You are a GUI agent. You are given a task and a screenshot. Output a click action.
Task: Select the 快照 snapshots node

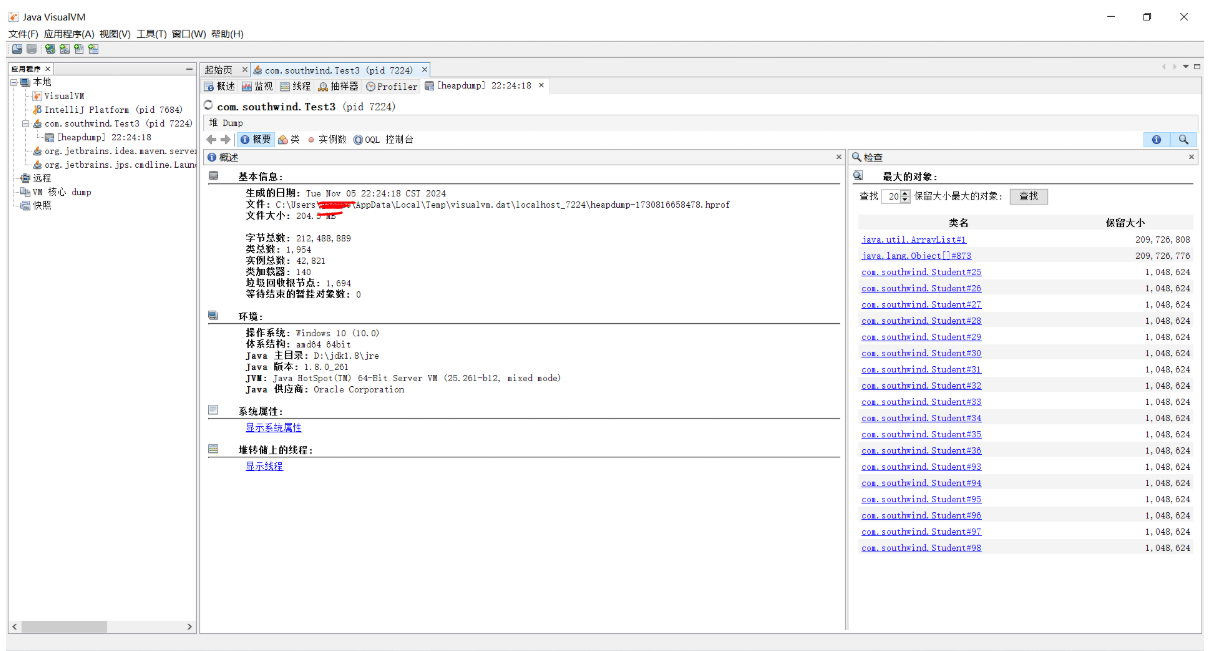[x=35, y=206]
